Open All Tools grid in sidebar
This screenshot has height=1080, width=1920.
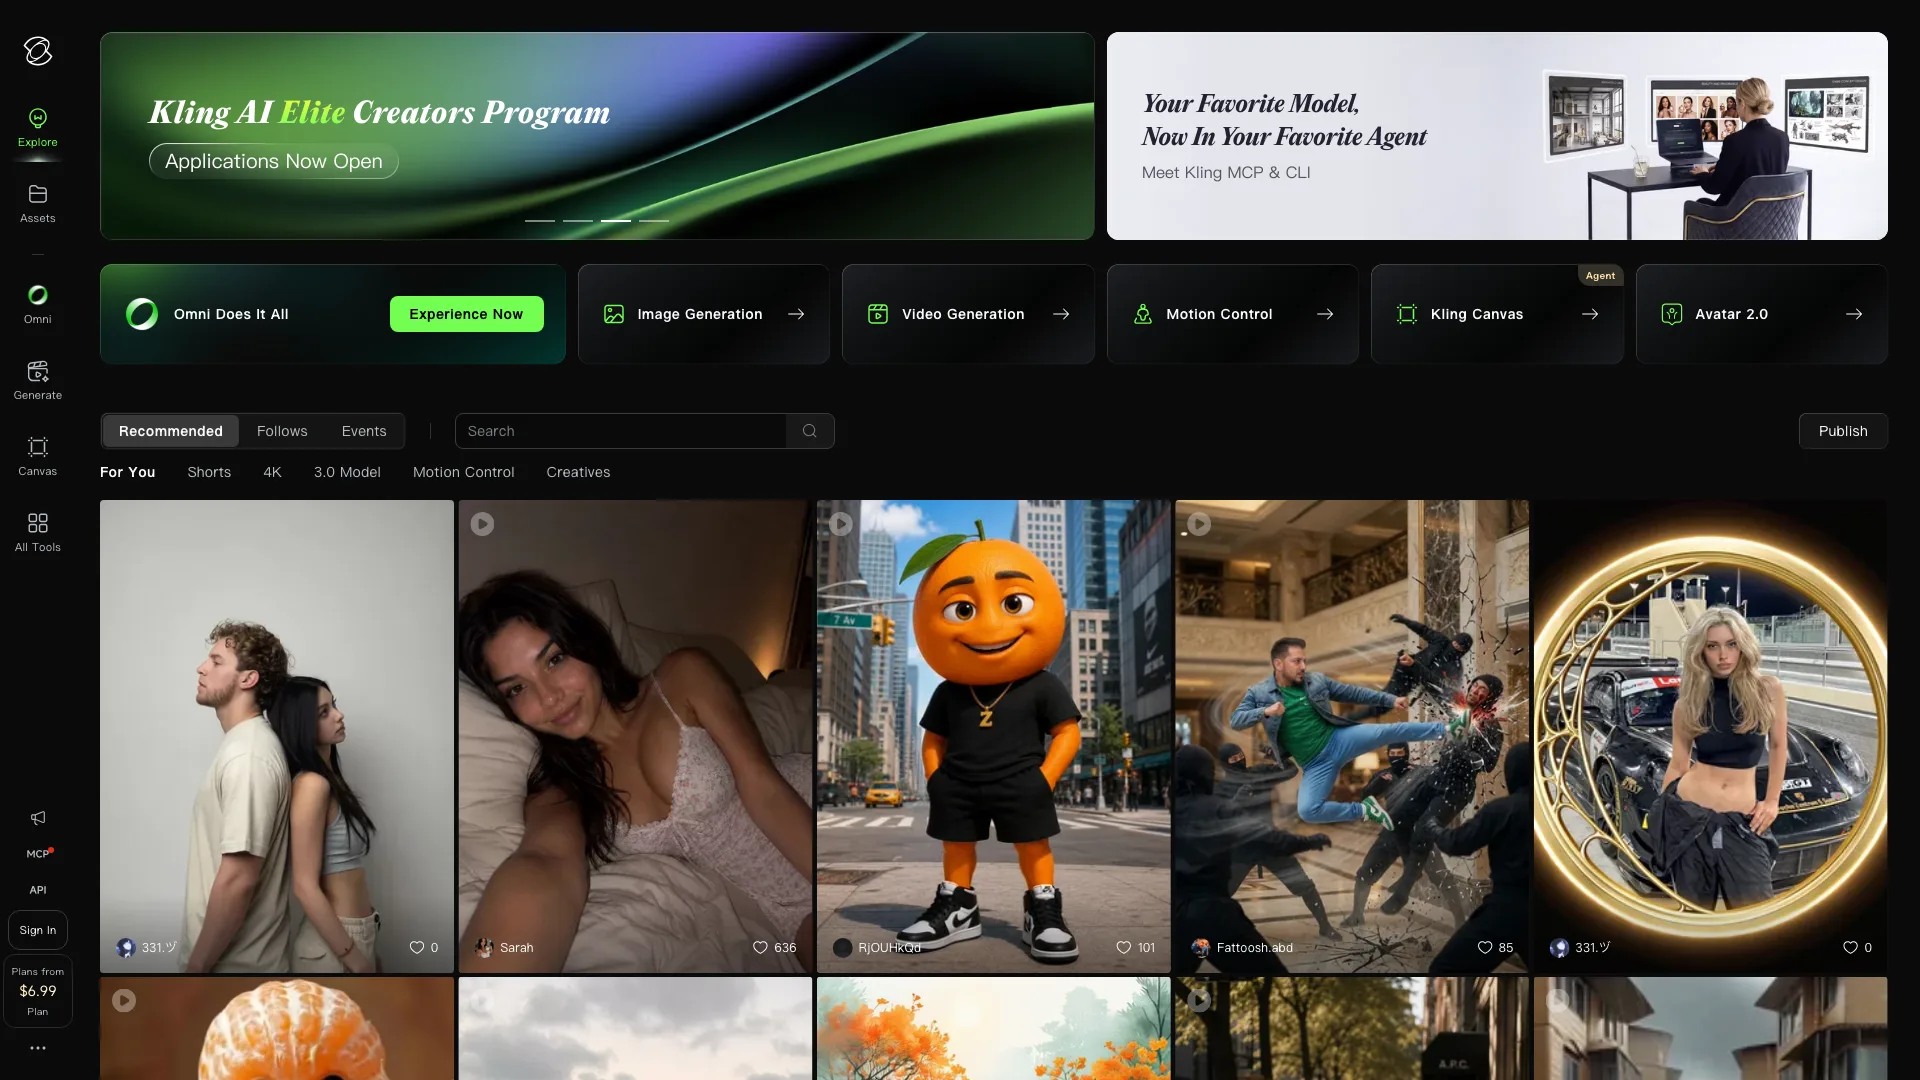click(x=38, y=533)
